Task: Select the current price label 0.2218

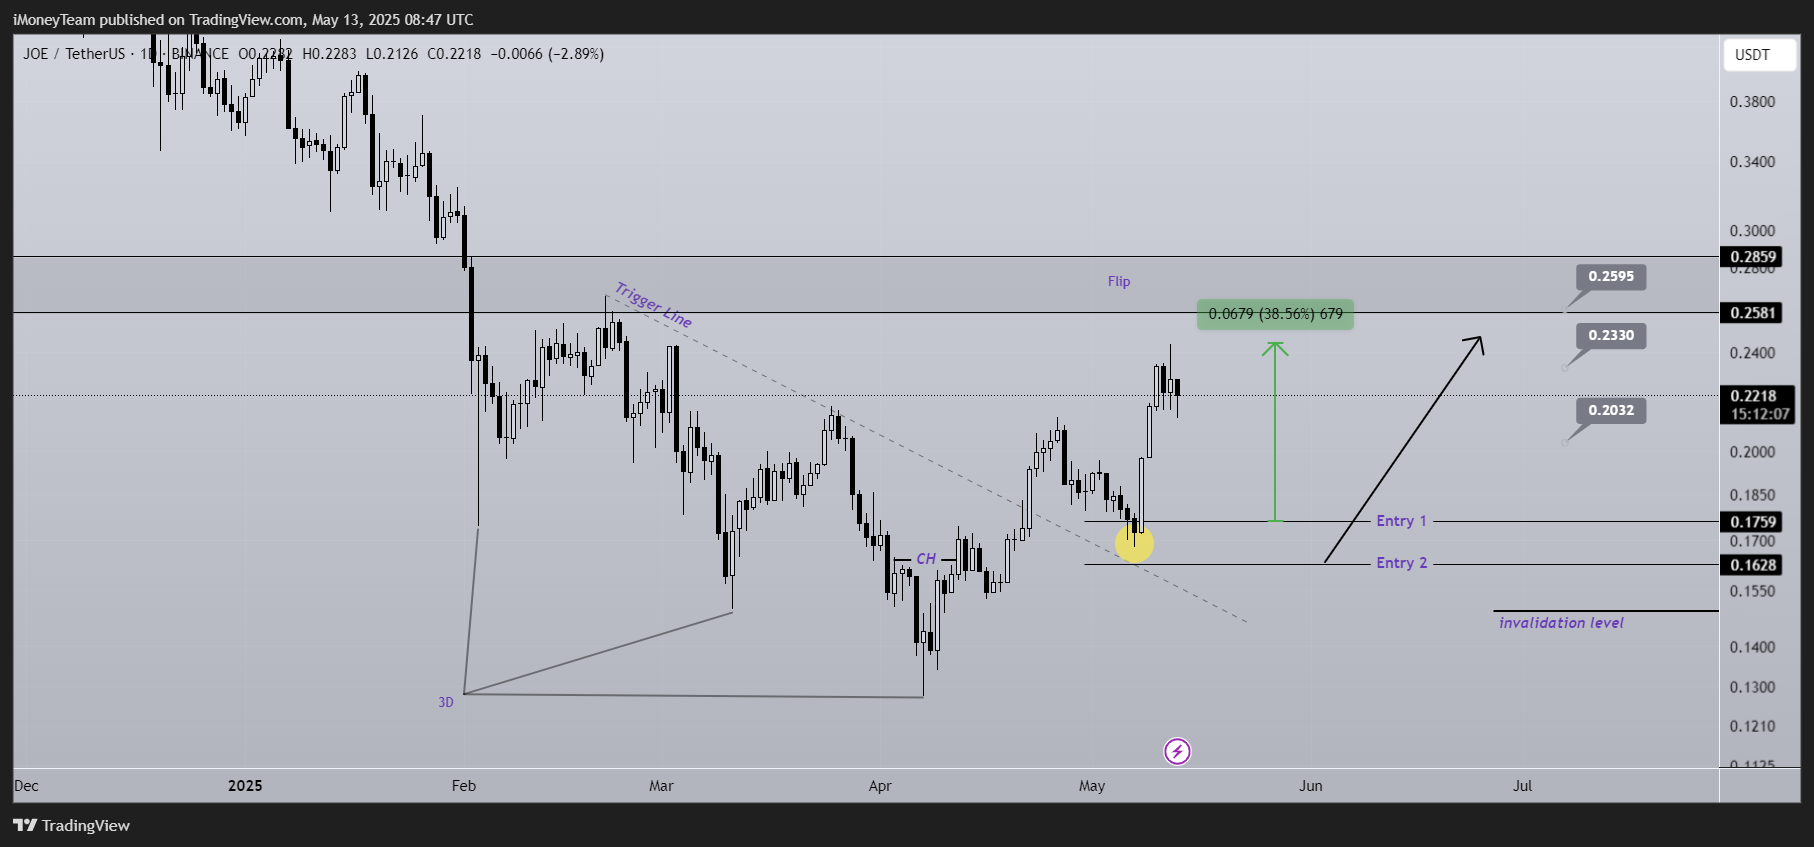Action: point(1754,396)
